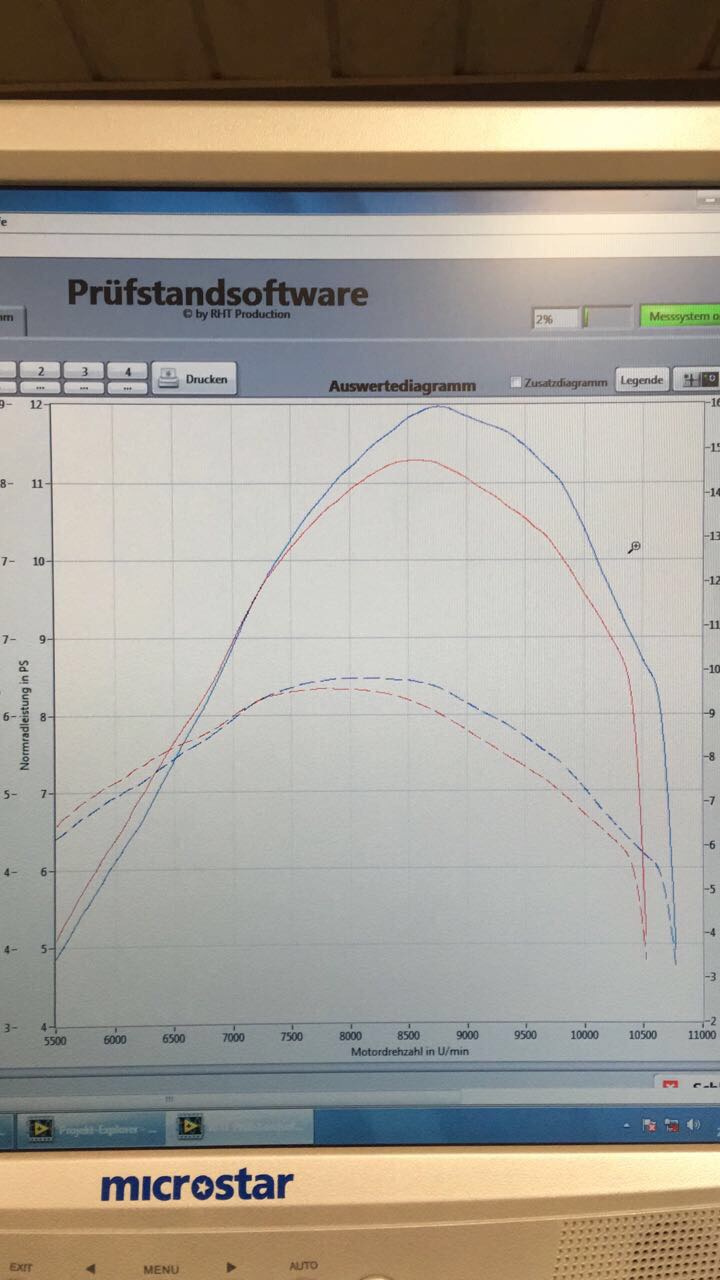Click the Drucken print button
720x1280 pixels.
(194, 379)
